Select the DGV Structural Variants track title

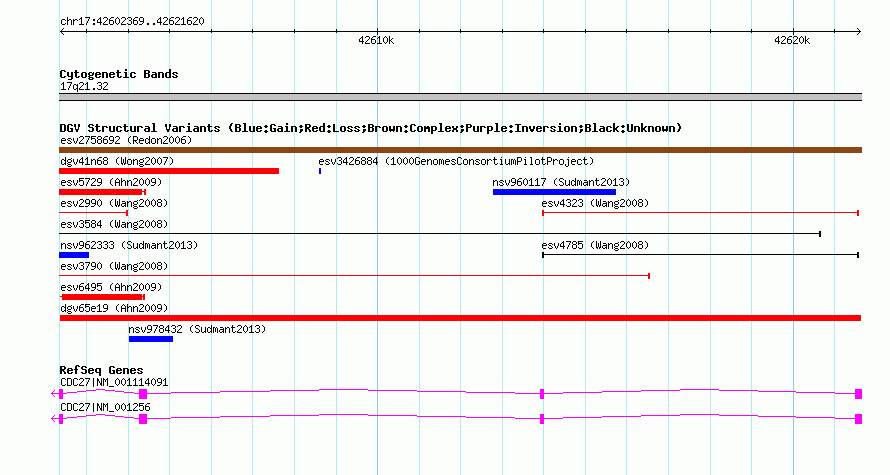(x=371, y=128)
